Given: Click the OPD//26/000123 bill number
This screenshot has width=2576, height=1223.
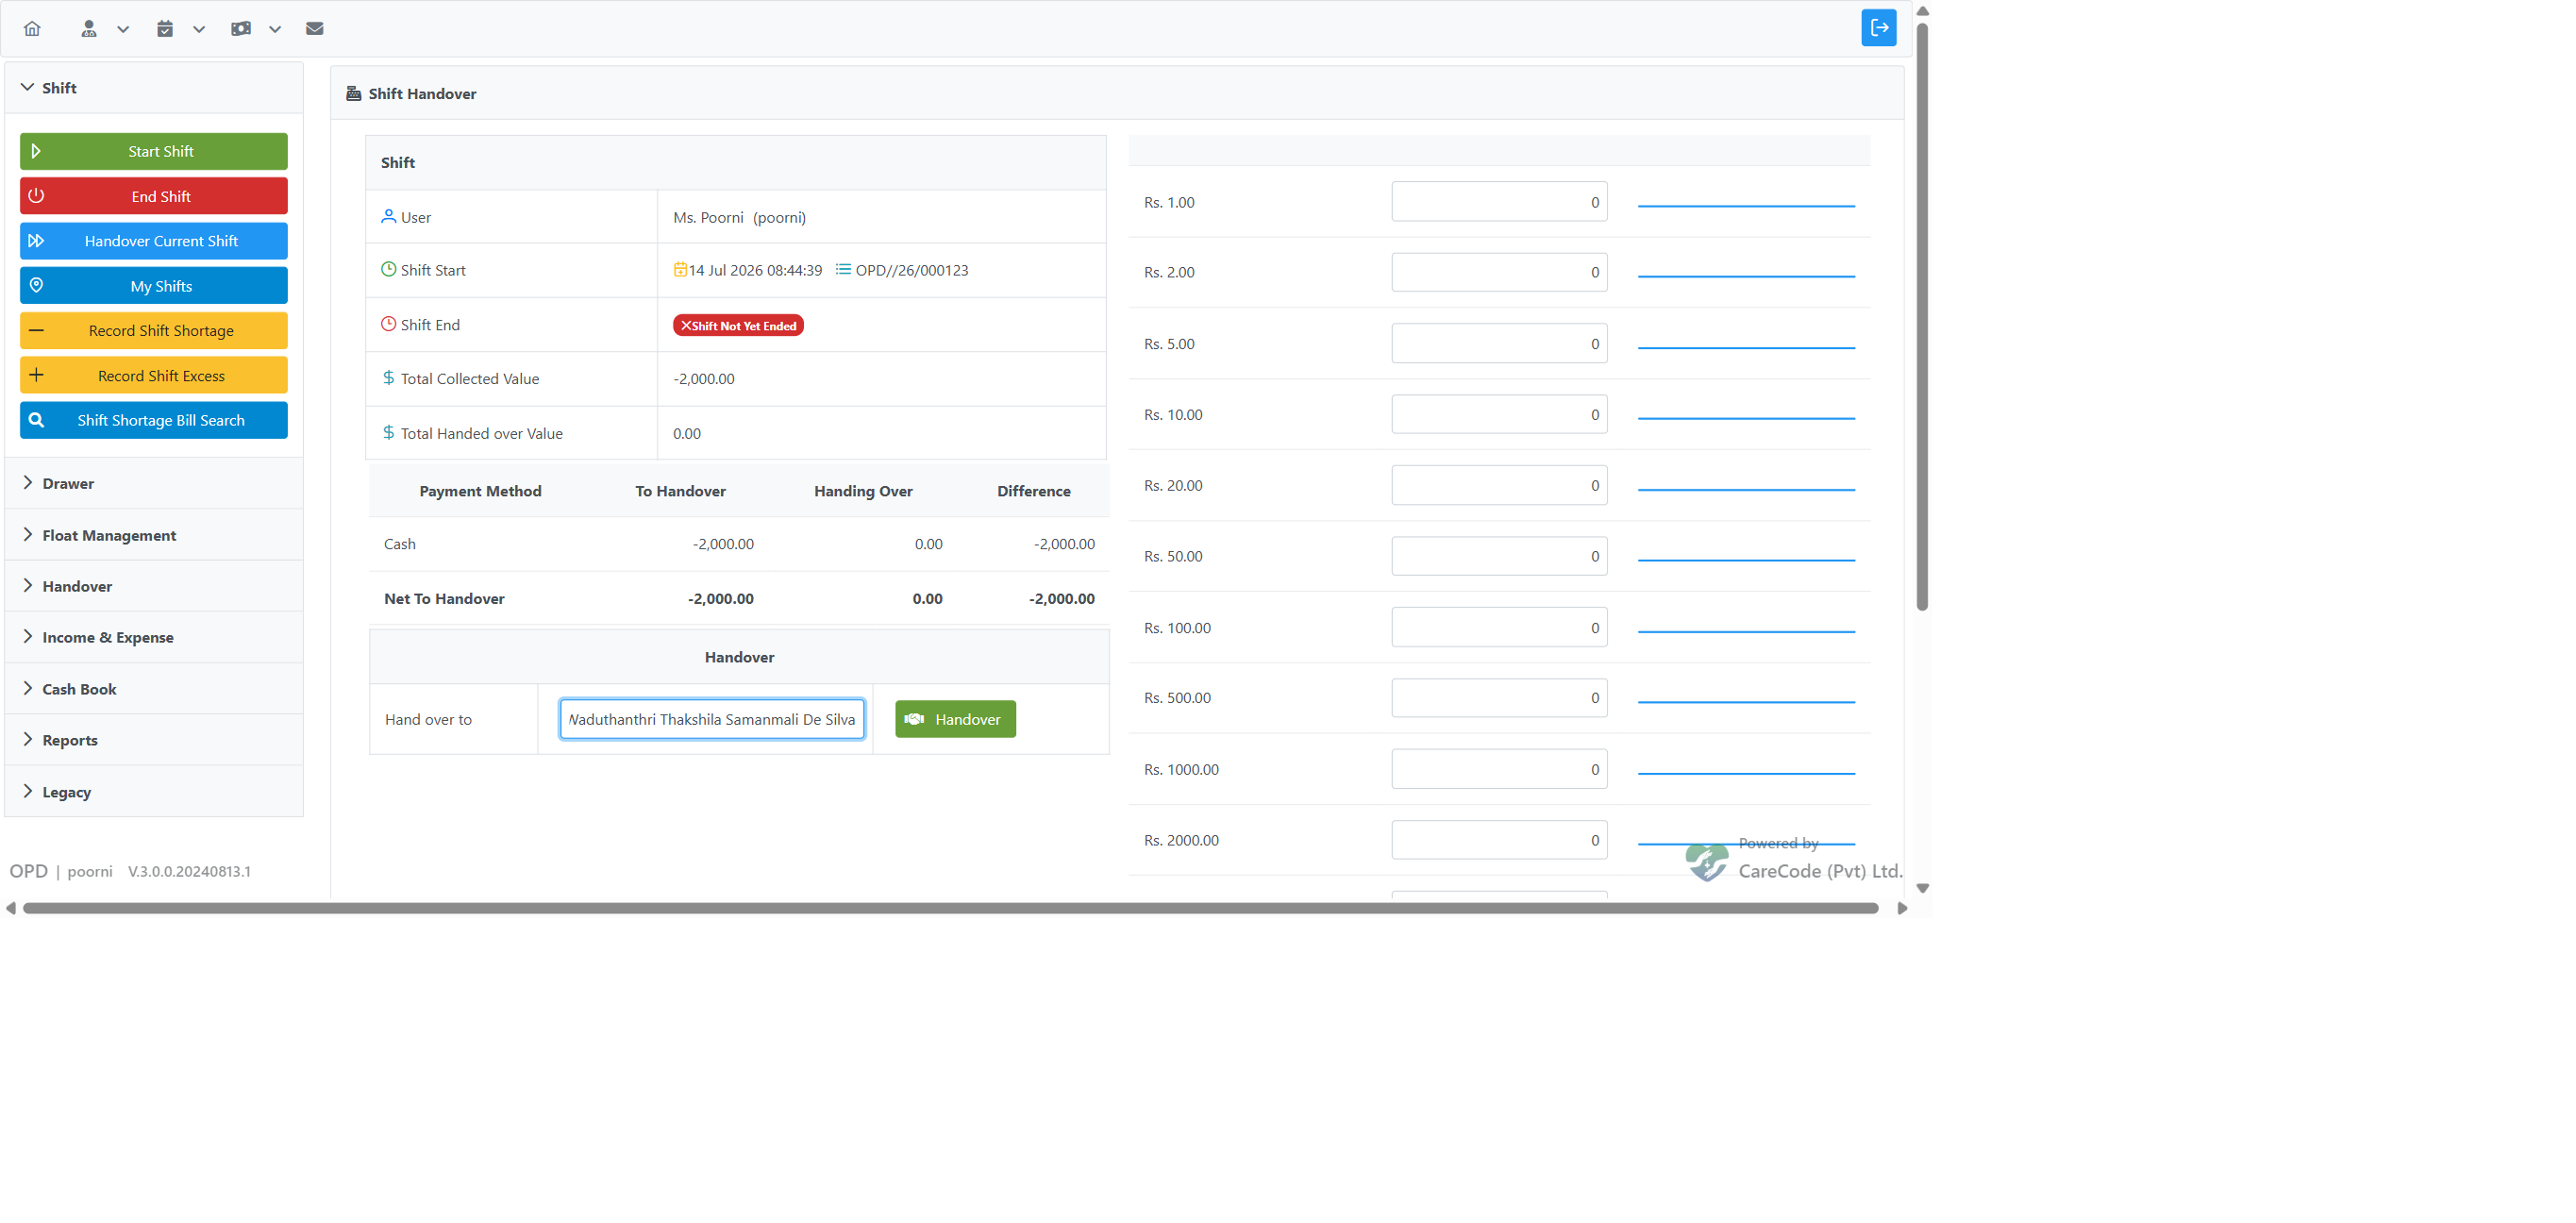Looking at the screenshot, I should coord(912,270).
